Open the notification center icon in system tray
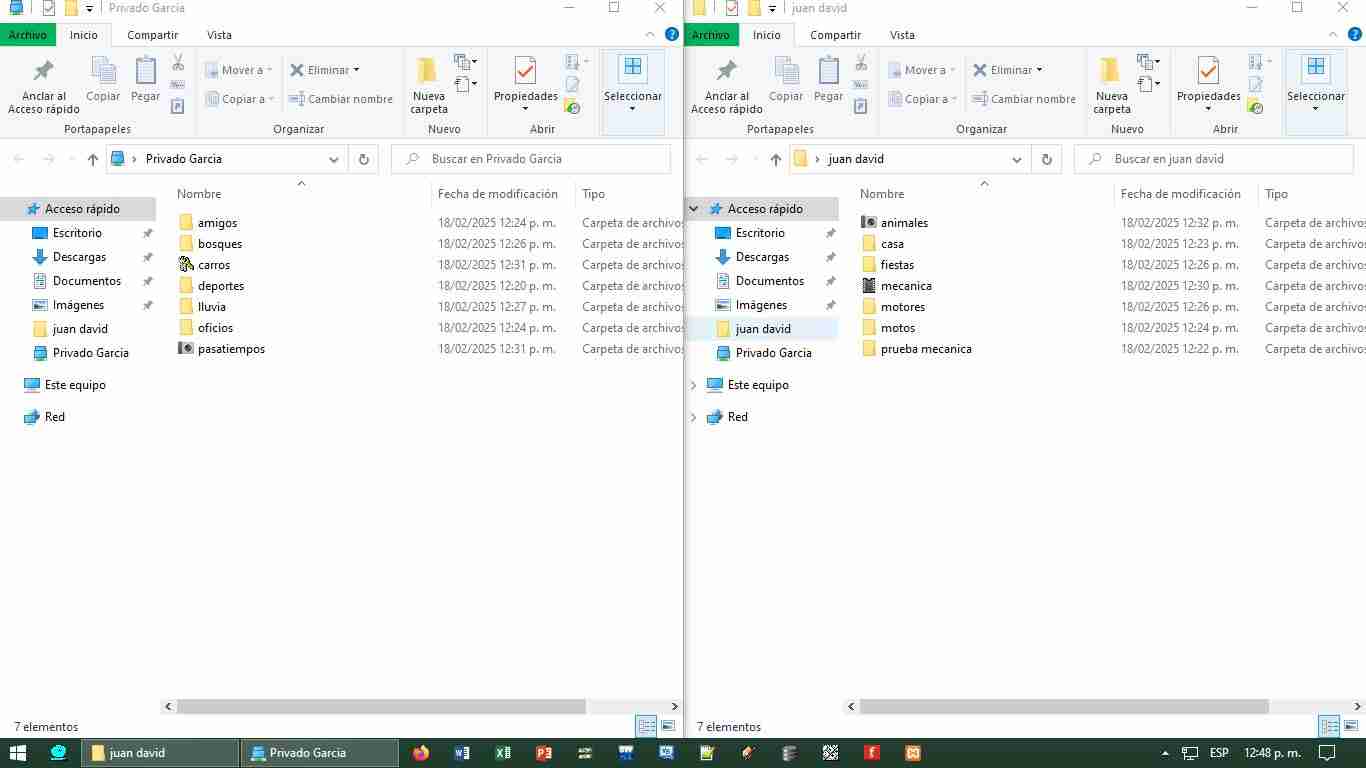 (x=1327, y=753)
